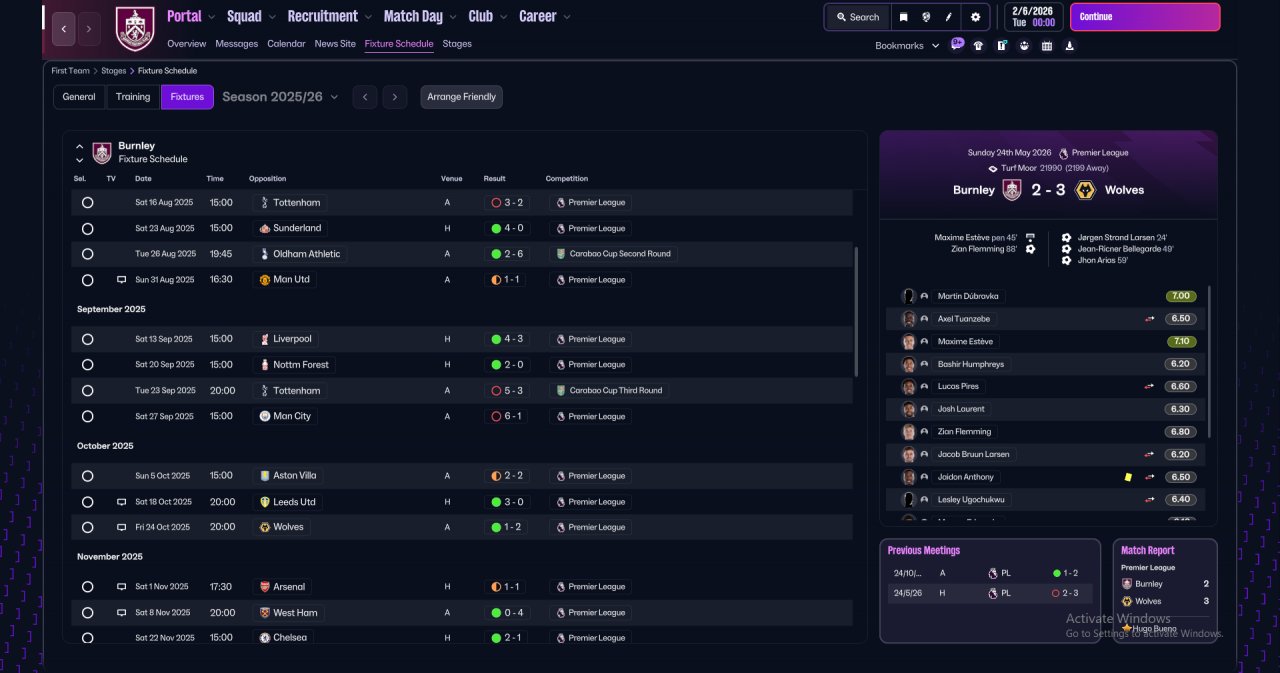Select the Aston Villa fixture radio button

(x=88, y=476)
